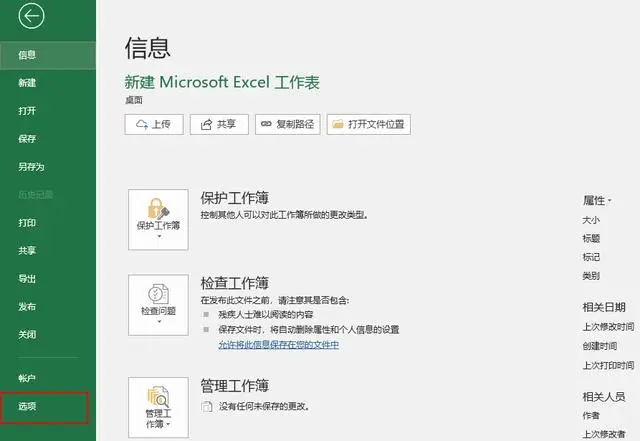Click the back arrow circle icon

coord(31,16)
